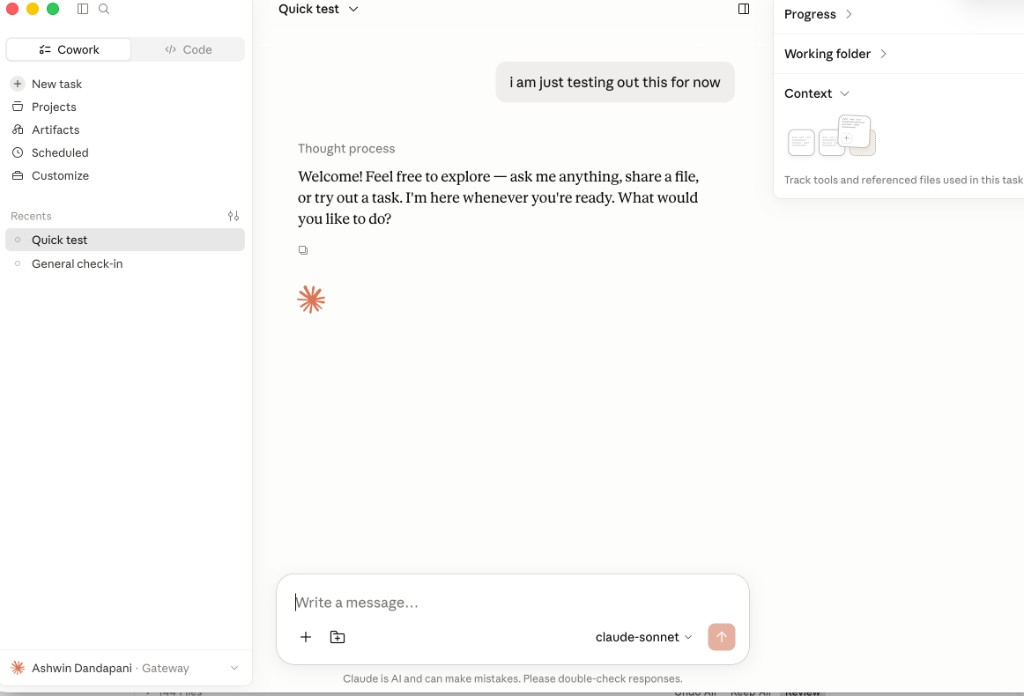Image resolution: width=1024 pixels, height=696 pixels.
Task: Open the Quick test title dropdown
Action: pyautogui.click(x=318, y=9)
